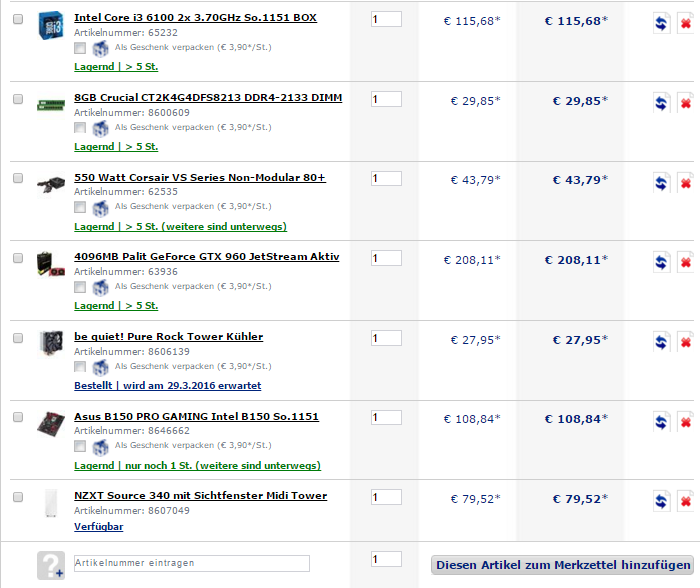Select checkbox for Palit GeForce GTX 960 row

tap(18, 258)
